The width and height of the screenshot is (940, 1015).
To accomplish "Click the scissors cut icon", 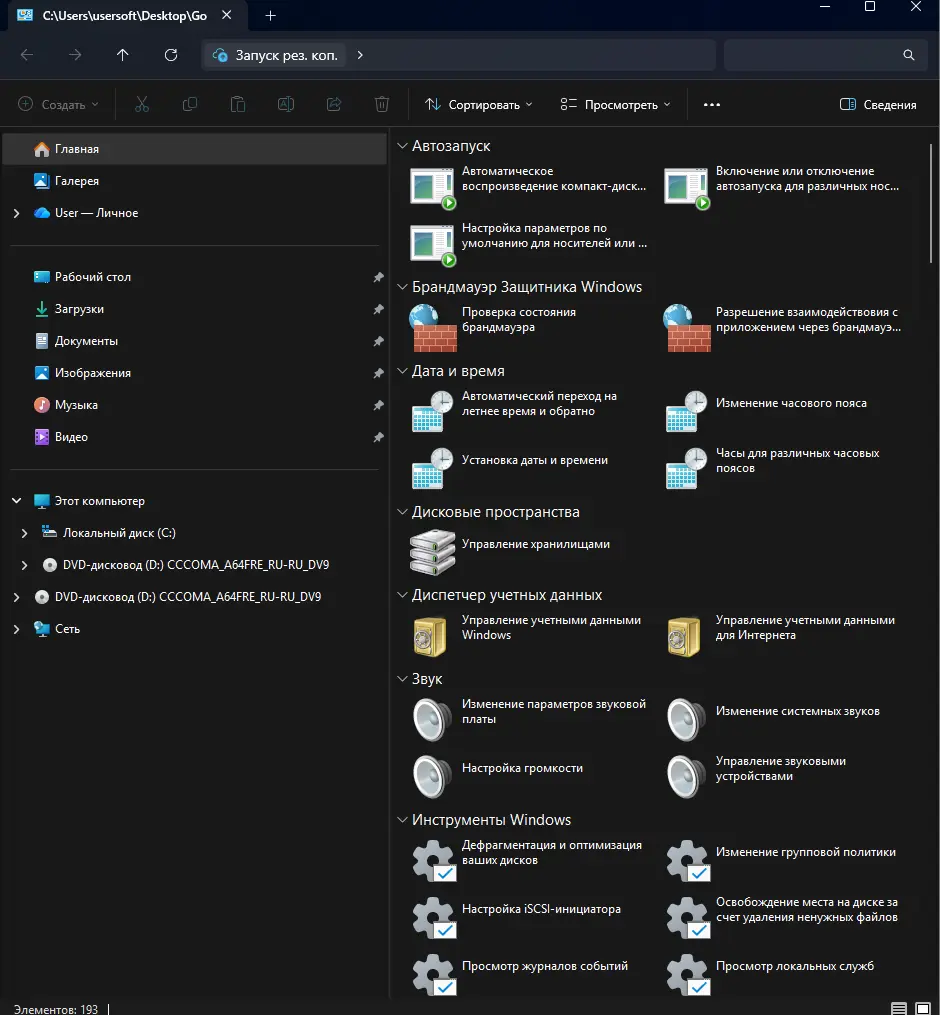I will point(141,104).
